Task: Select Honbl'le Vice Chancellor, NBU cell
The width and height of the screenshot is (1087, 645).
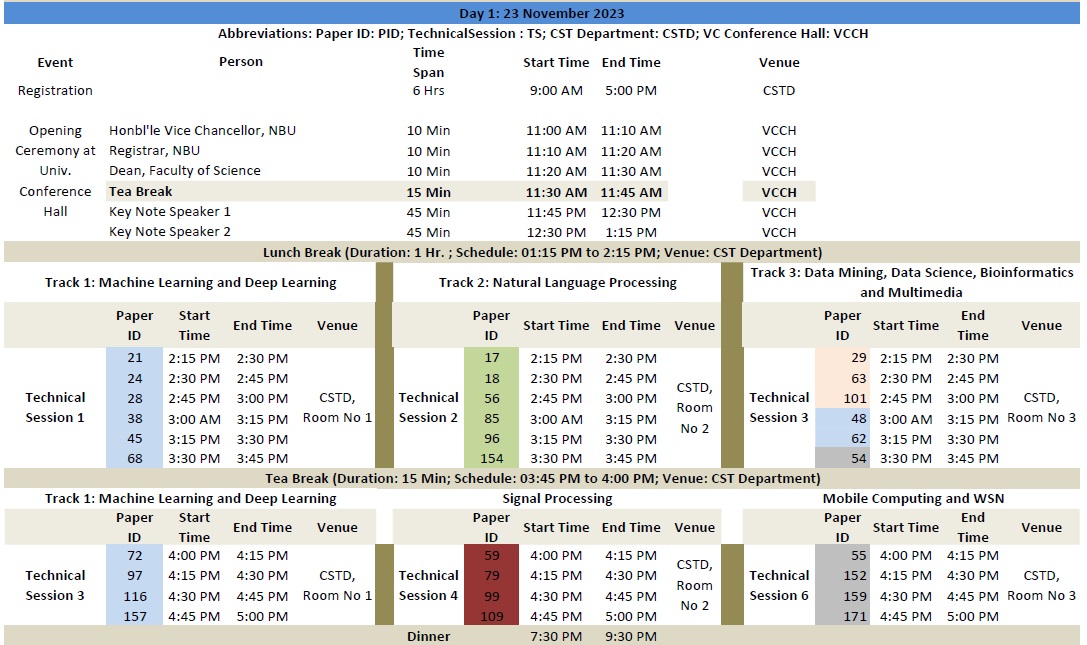Action: [202, 131]
